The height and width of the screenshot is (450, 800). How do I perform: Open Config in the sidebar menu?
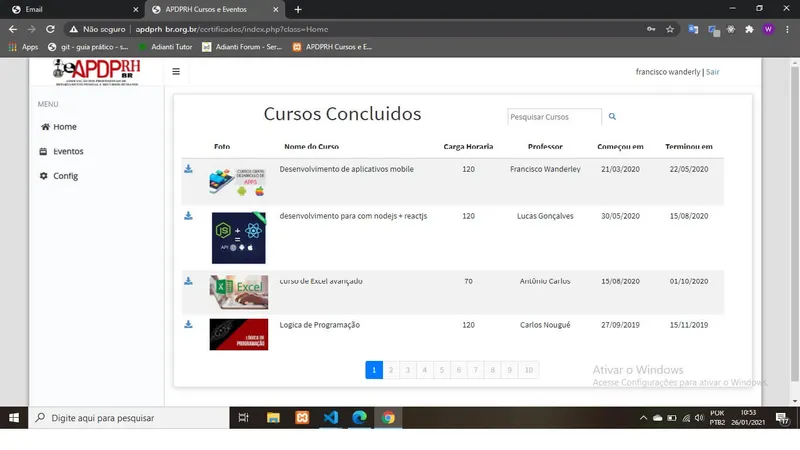pos(59,176)
